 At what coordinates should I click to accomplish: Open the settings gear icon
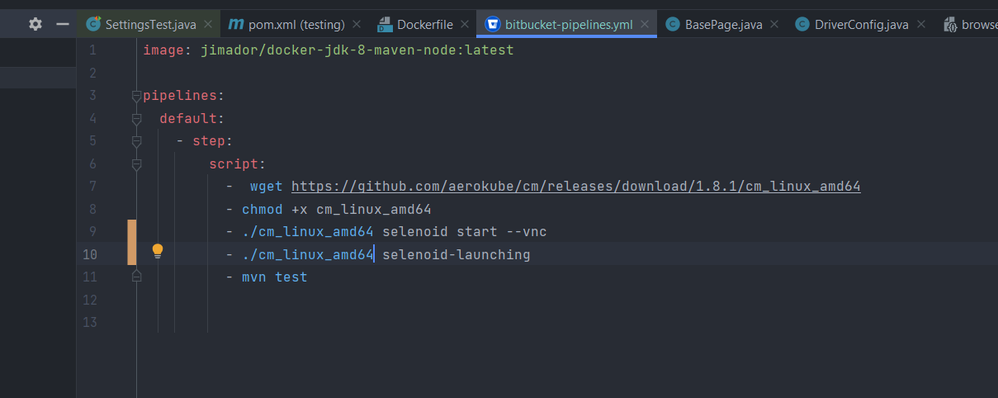(x=36, y=24)
